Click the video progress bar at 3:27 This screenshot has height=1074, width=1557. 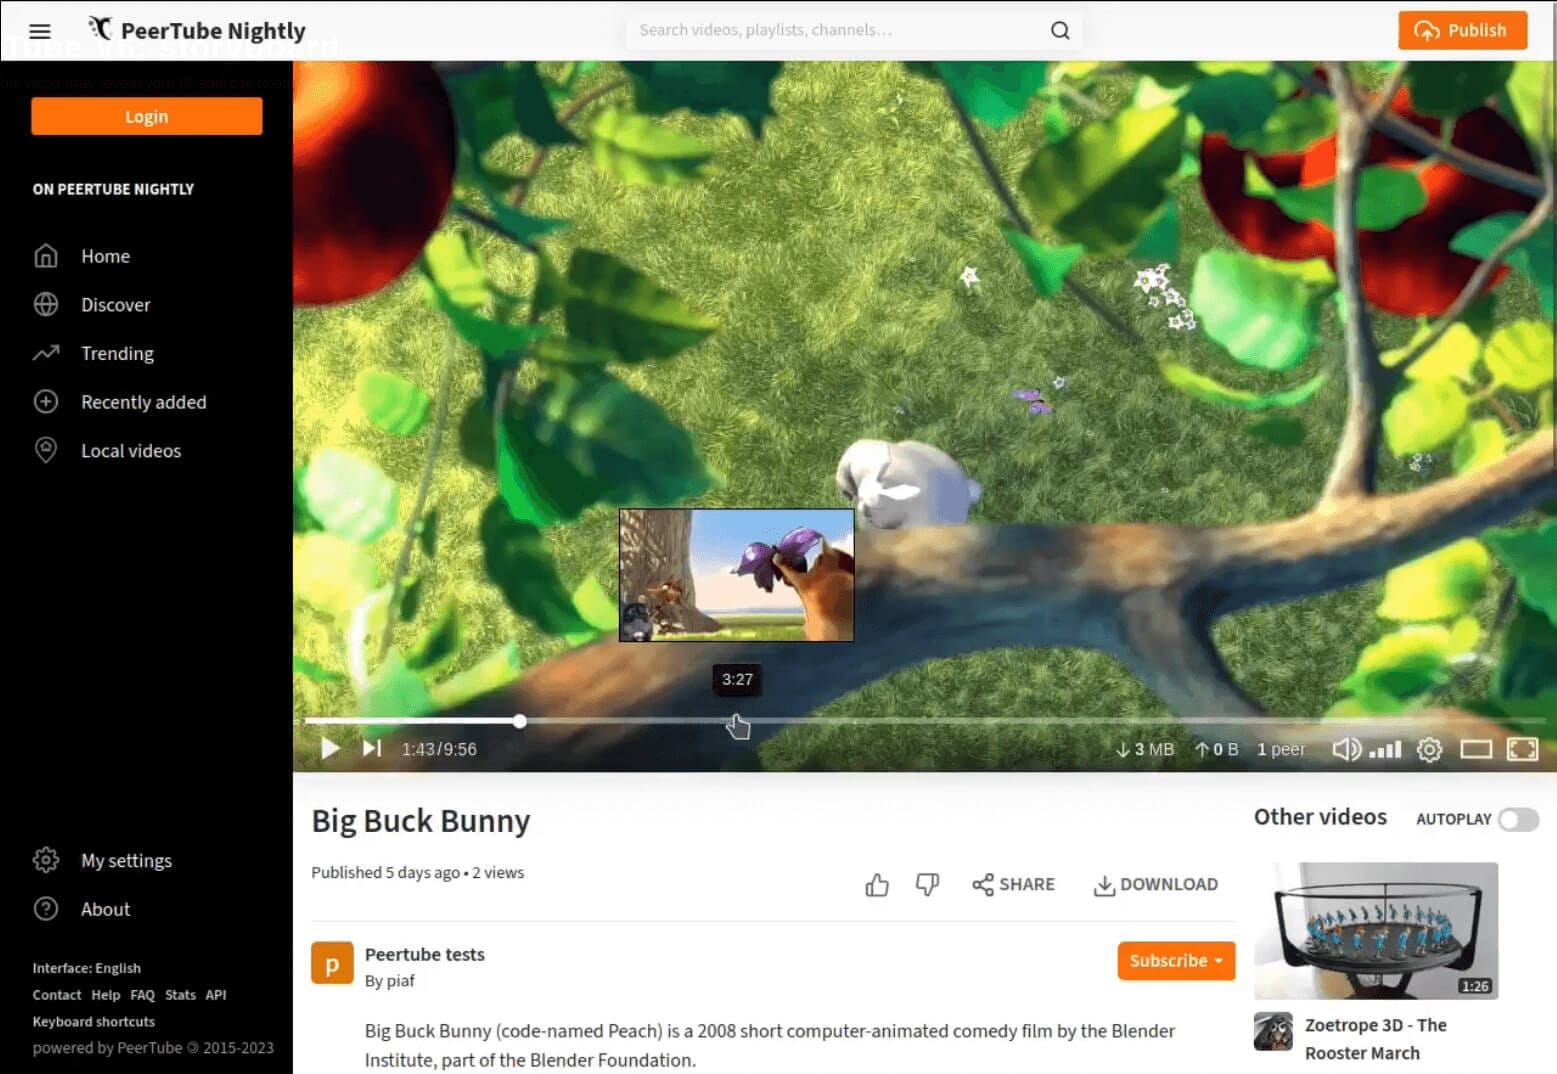[737, 721]
